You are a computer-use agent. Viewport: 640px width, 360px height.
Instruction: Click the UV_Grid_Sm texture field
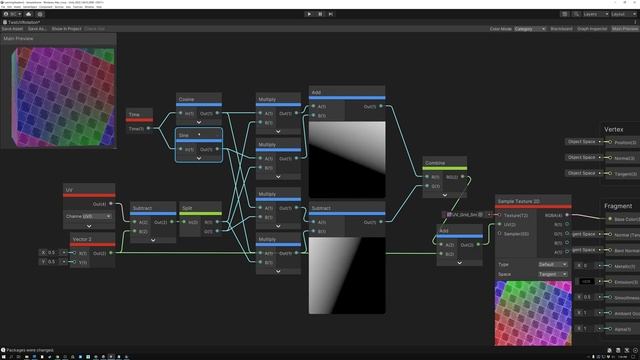(x=464, y=214)
